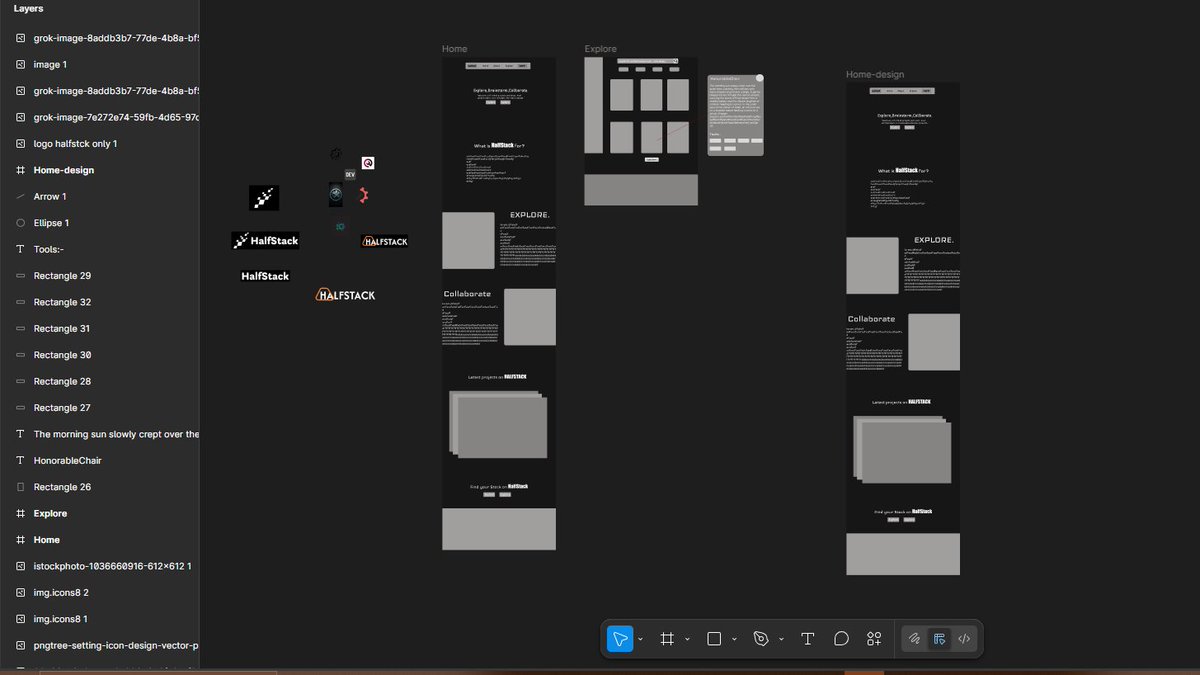Click the rectangle icon of Rectangle 26 layer

pos(20,487)
